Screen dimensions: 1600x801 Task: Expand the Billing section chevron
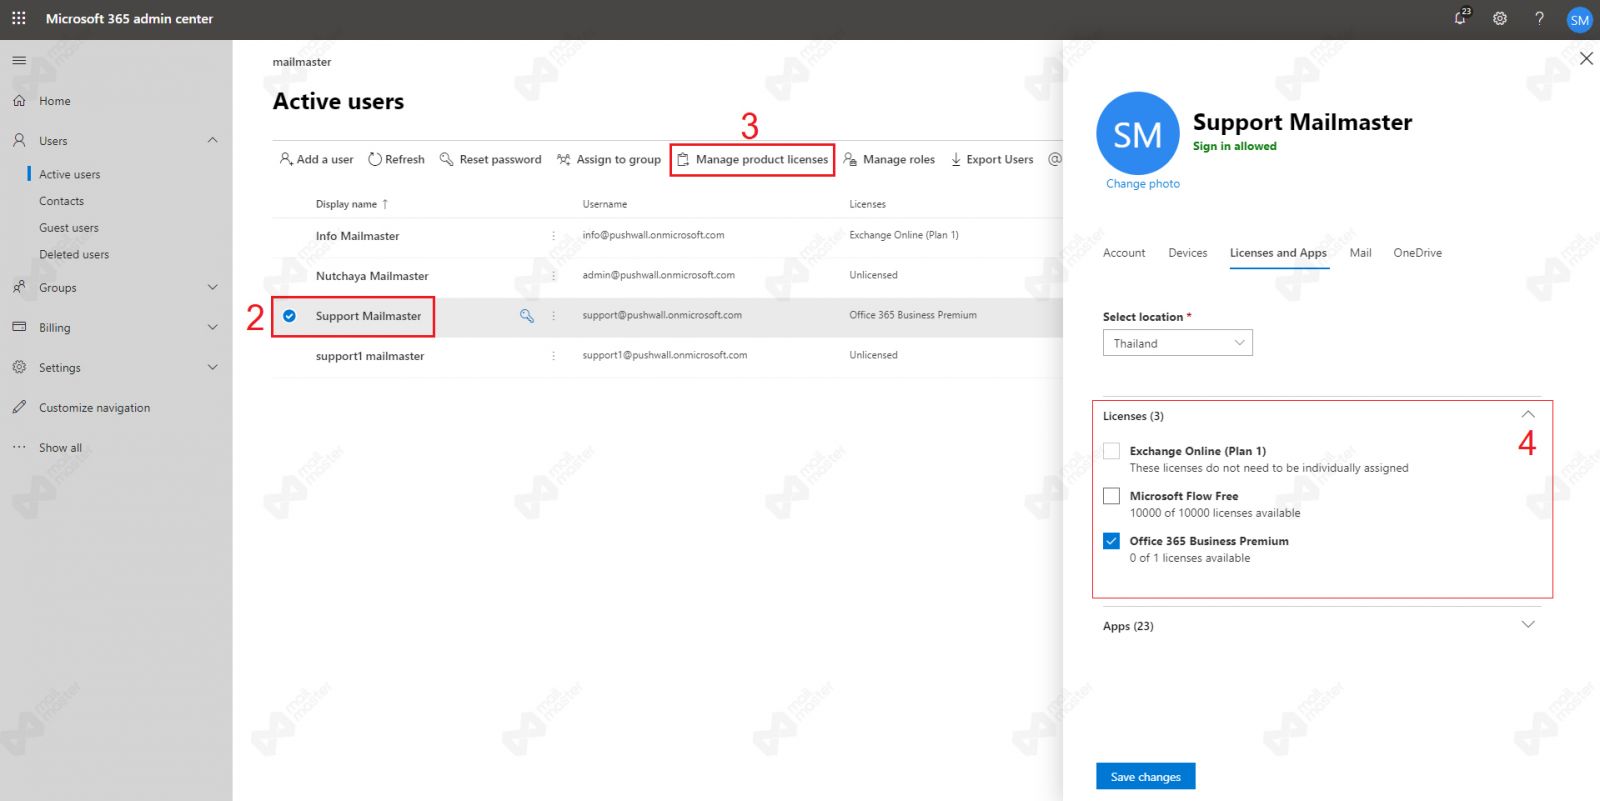[x=212, y=327]
